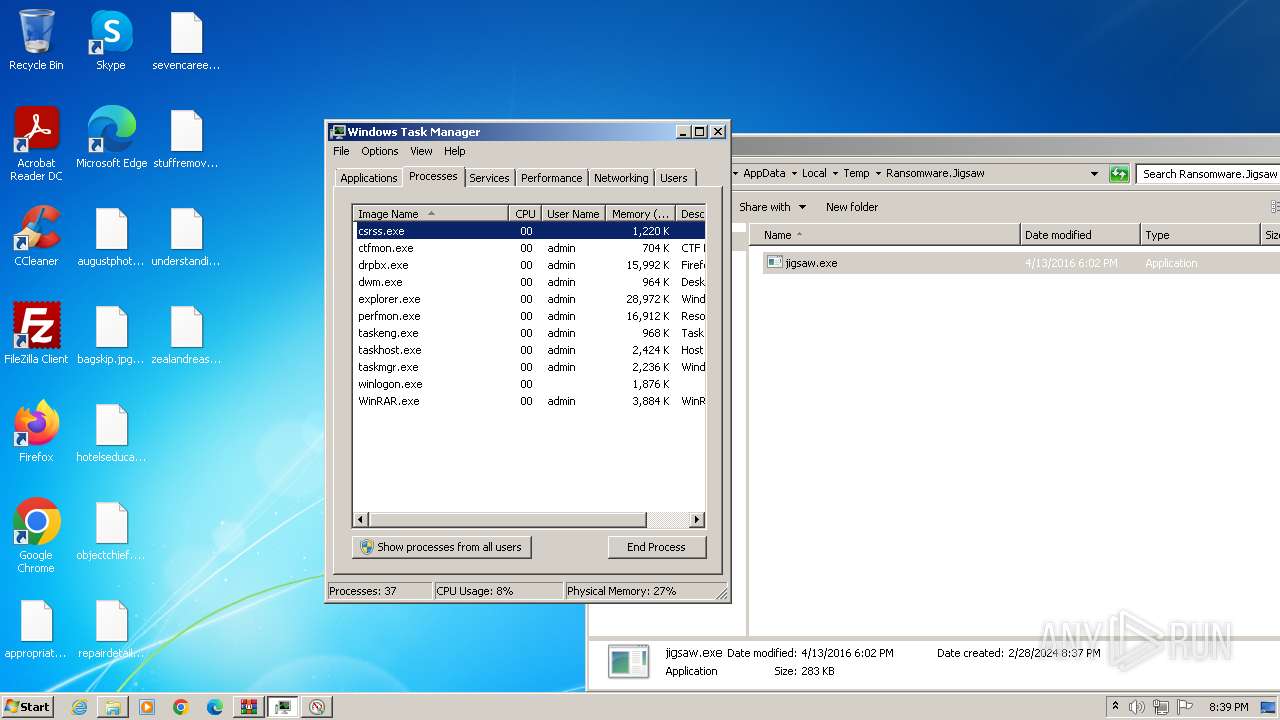The image size is (1280, 720).
Task: Show hidden system tray icons
Action: [1115, 707]
